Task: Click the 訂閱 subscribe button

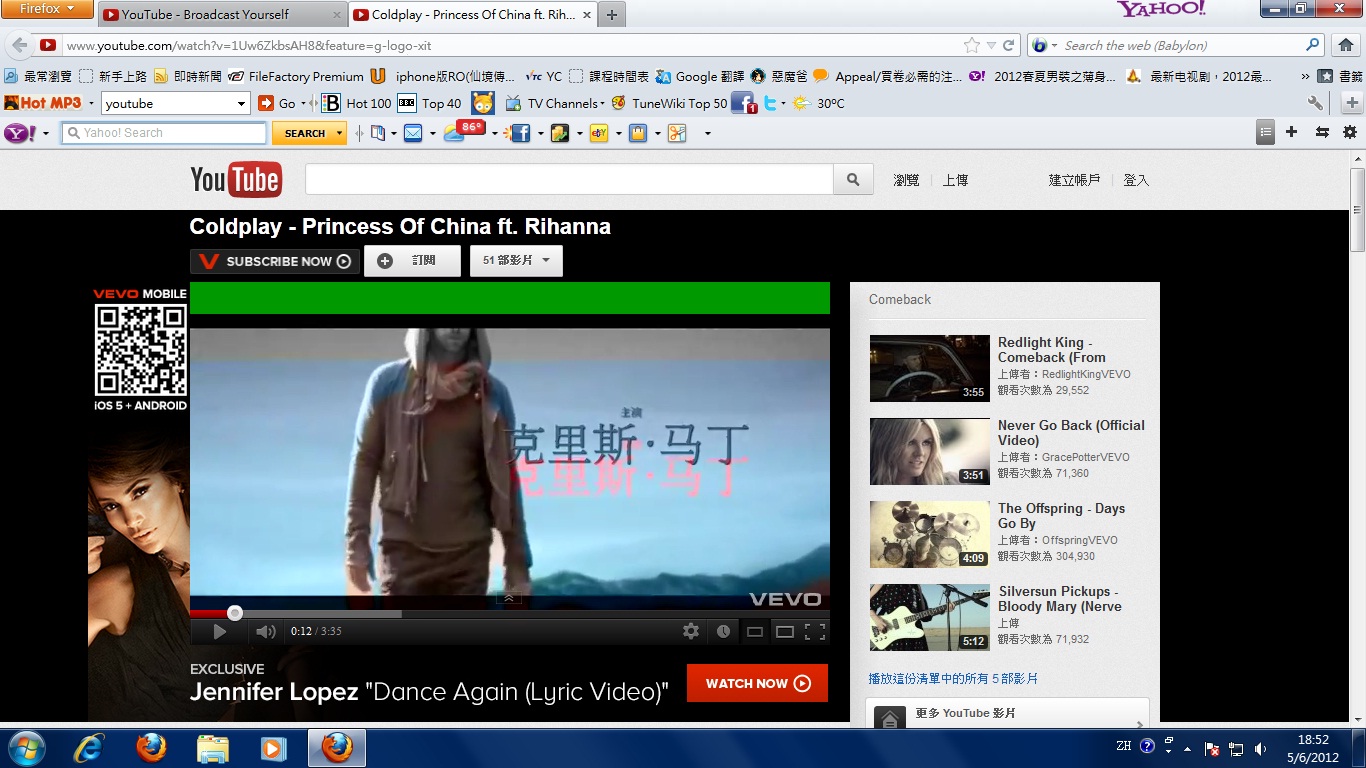Action: click(412, 261)
